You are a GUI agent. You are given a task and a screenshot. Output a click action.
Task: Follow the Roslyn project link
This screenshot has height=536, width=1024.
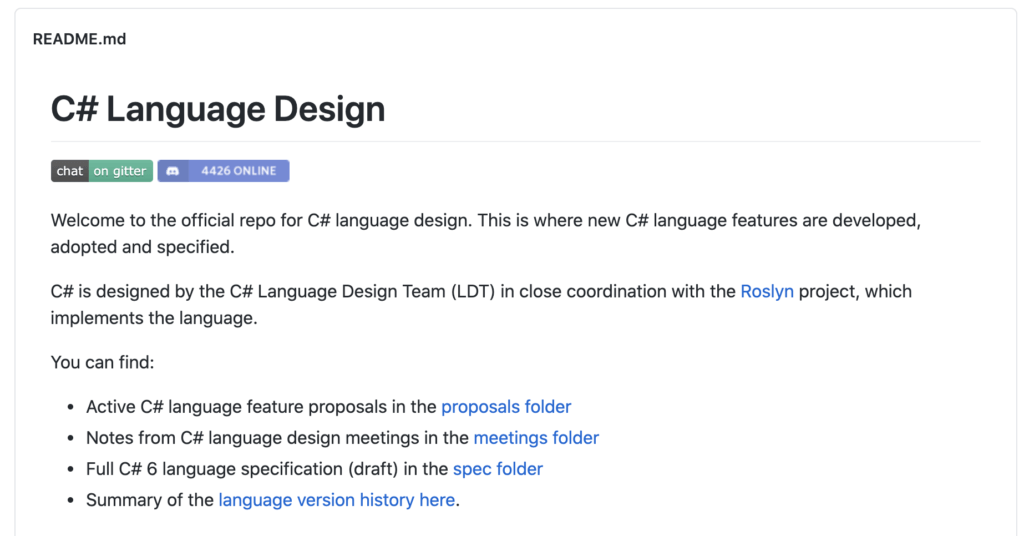[767, 291]
